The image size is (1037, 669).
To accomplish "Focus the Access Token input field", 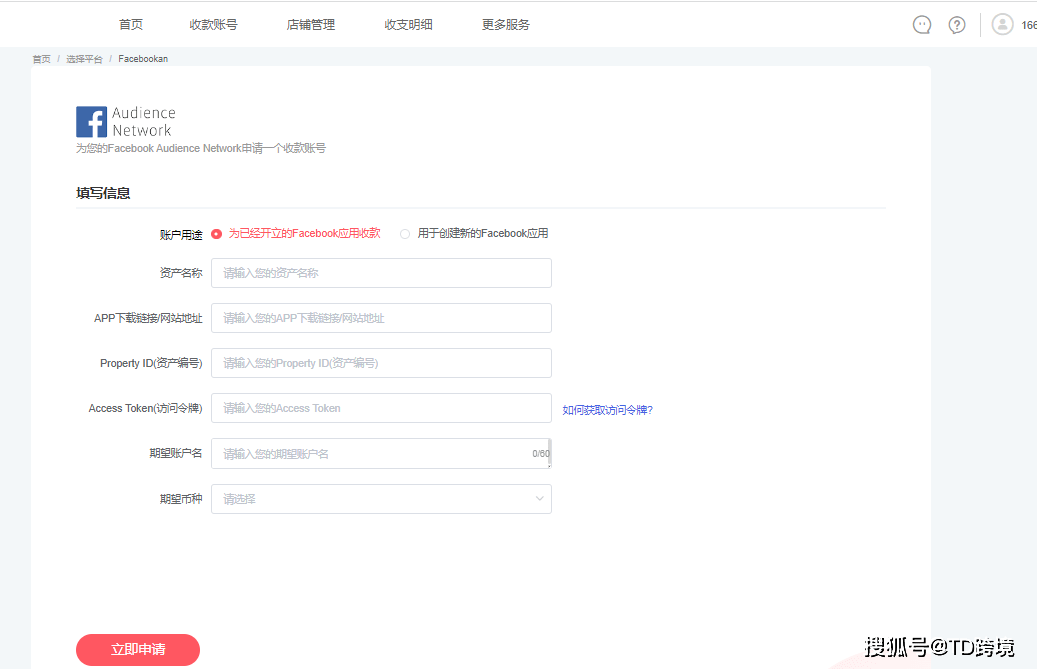I will 381,408.
